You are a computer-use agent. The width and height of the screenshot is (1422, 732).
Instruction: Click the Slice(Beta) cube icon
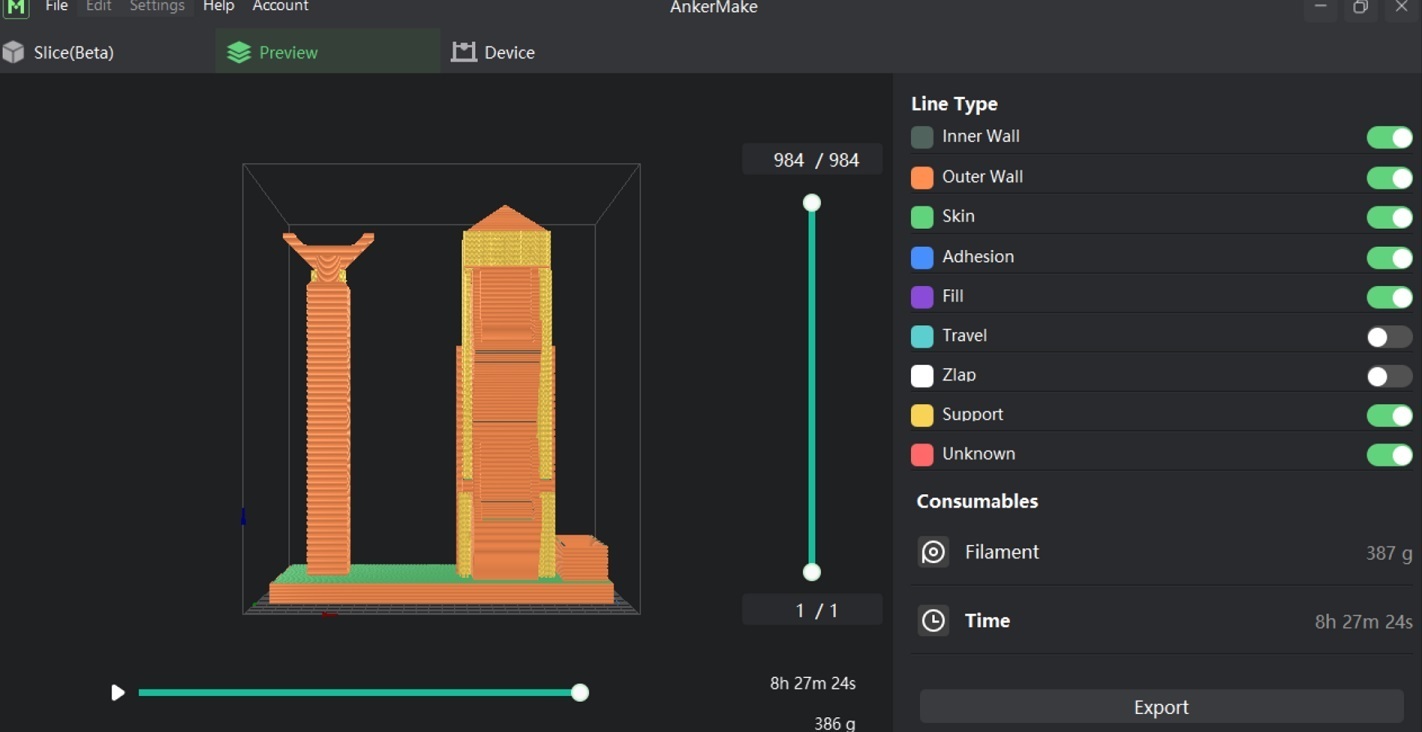pyautogui.click(x=13, y=52)
